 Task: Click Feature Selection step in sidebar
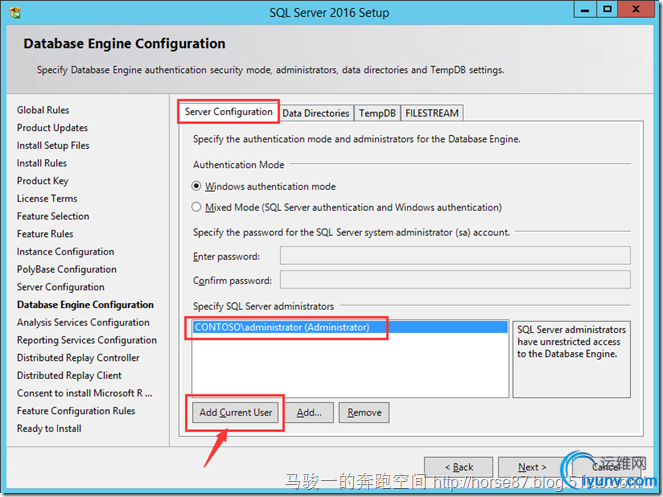[x=53, y=217]
